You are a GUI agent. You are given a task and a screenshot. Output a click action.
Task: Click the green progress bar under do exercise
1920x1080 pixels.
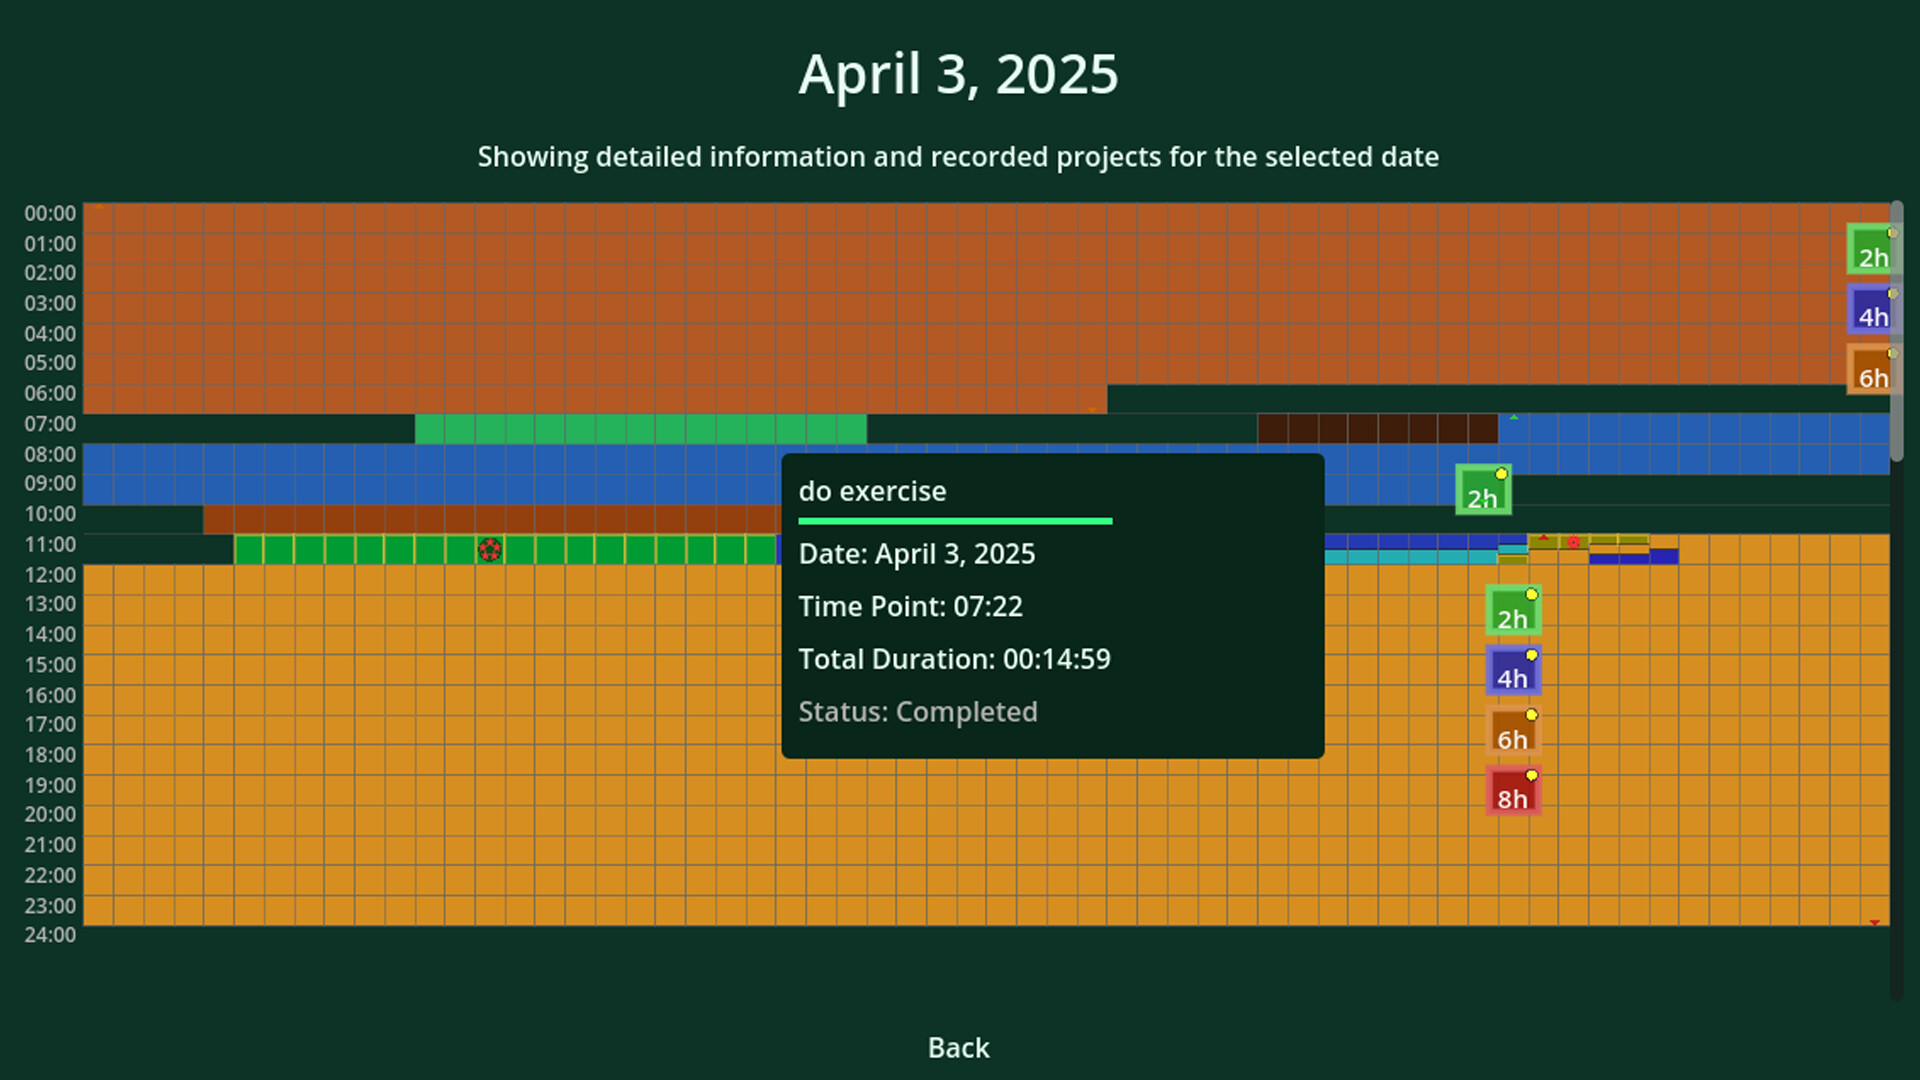(955, 521)
